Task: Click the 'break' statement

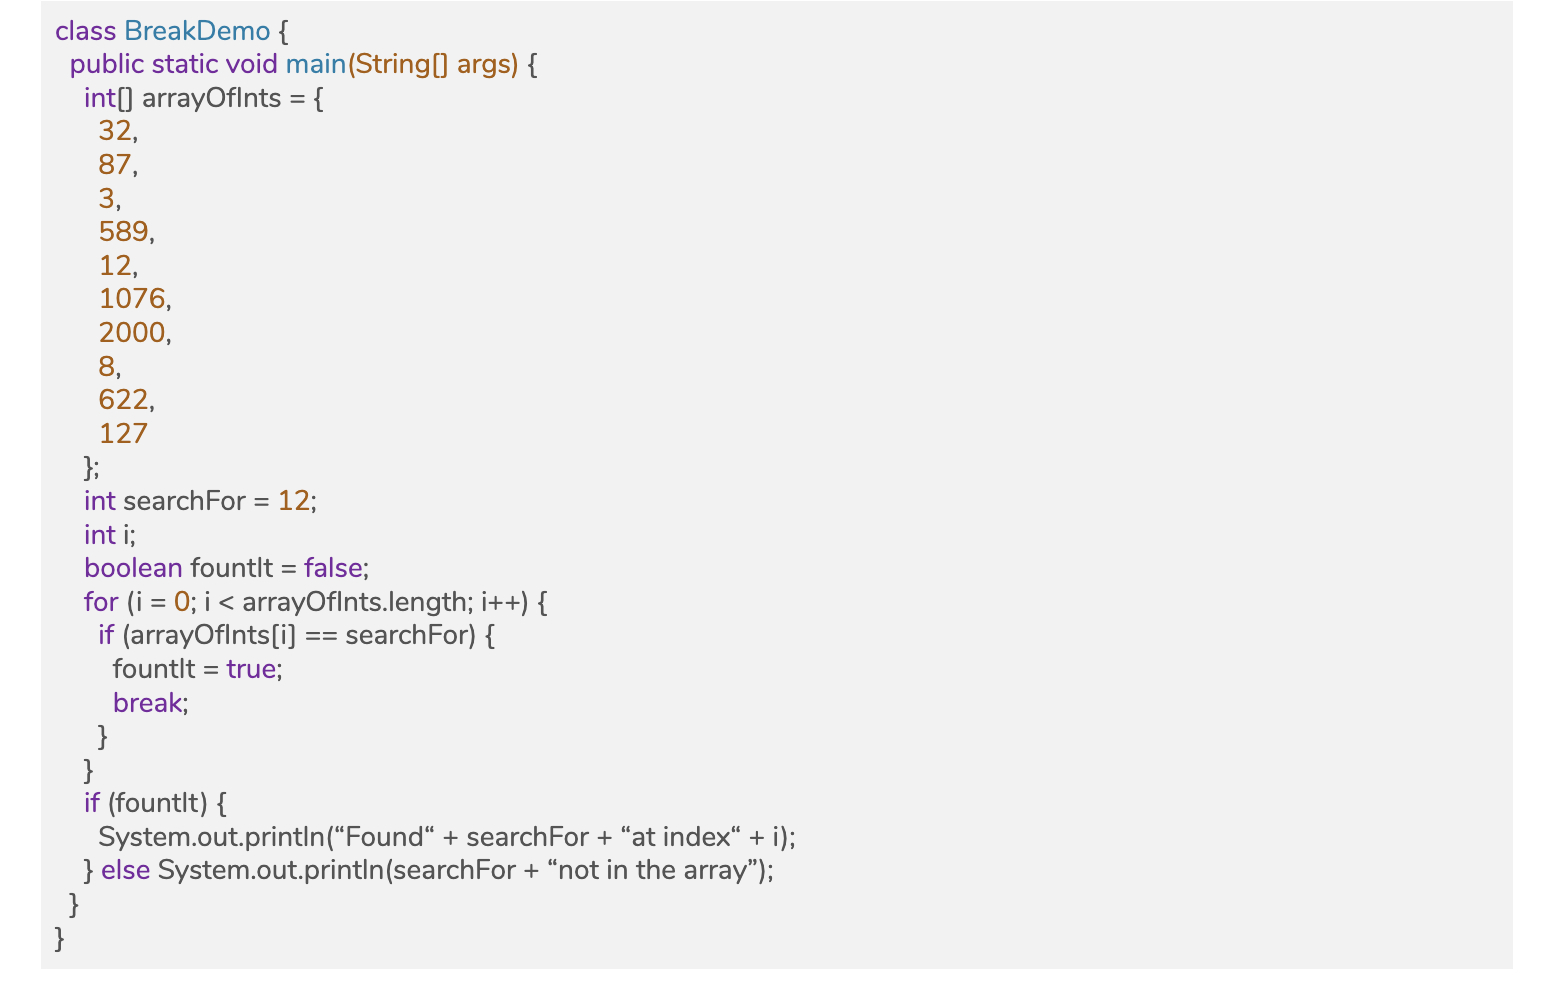Action: [147, 703]
